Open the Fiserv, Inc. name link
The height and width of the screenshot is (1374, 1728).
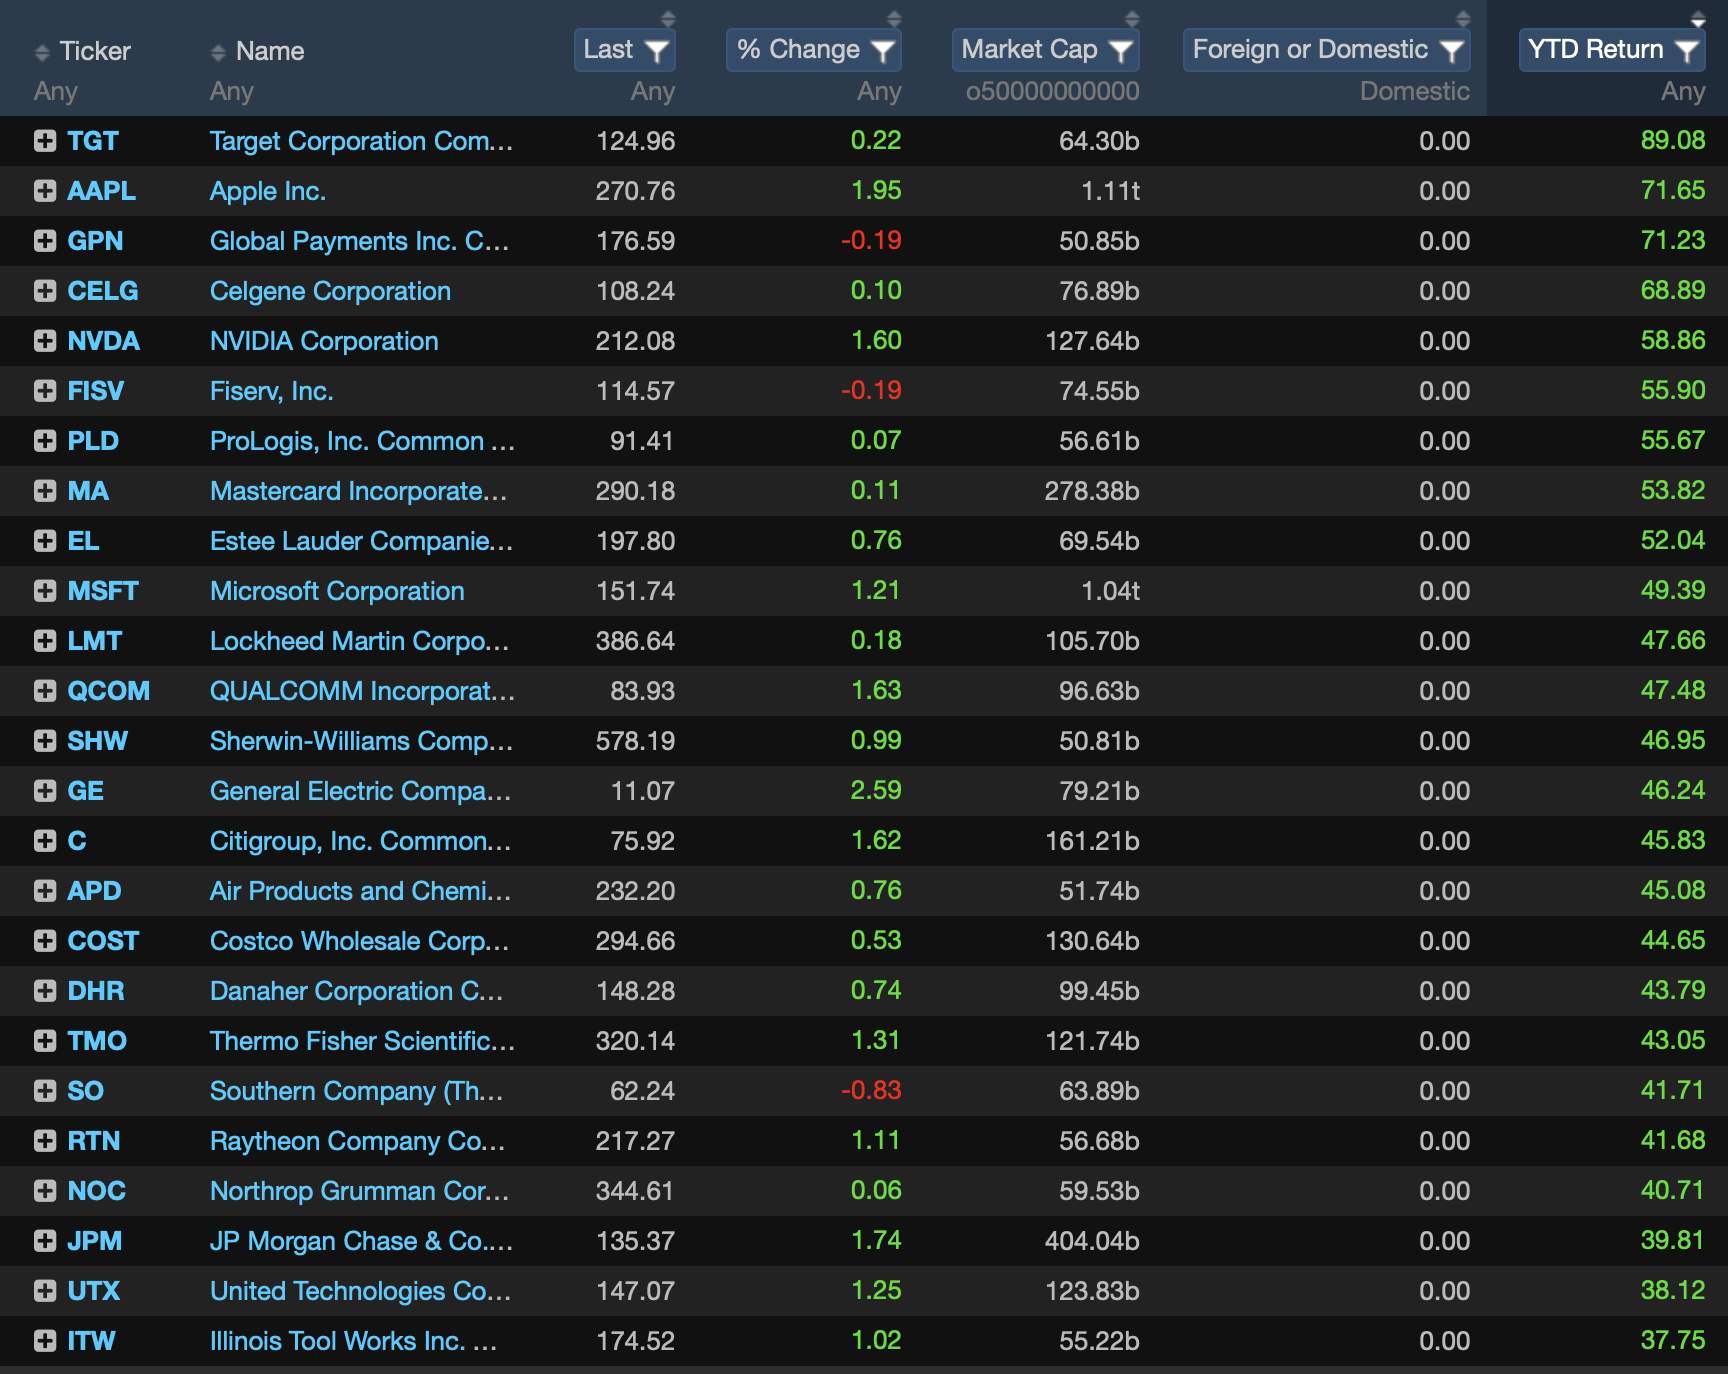click(x=271, y=391)
